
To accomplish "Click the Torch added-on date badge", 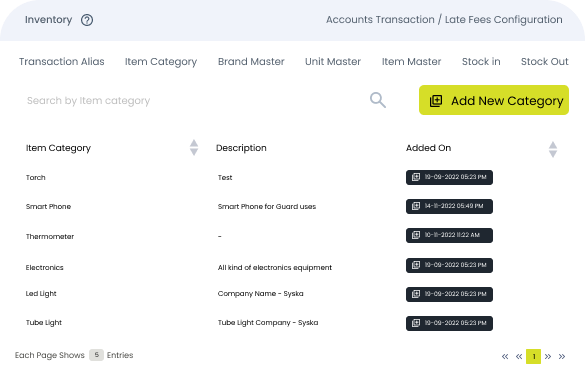I will coord(449,177).
